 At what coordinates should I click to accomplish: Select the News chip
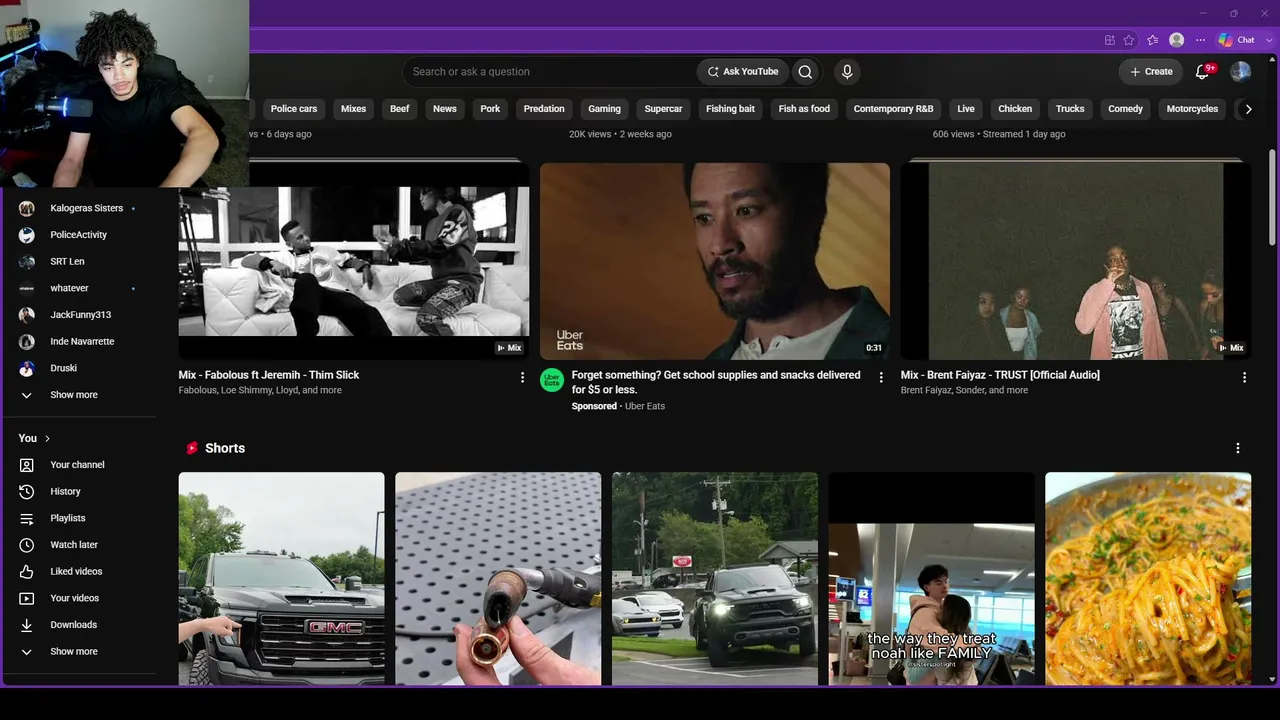(445, 109)
